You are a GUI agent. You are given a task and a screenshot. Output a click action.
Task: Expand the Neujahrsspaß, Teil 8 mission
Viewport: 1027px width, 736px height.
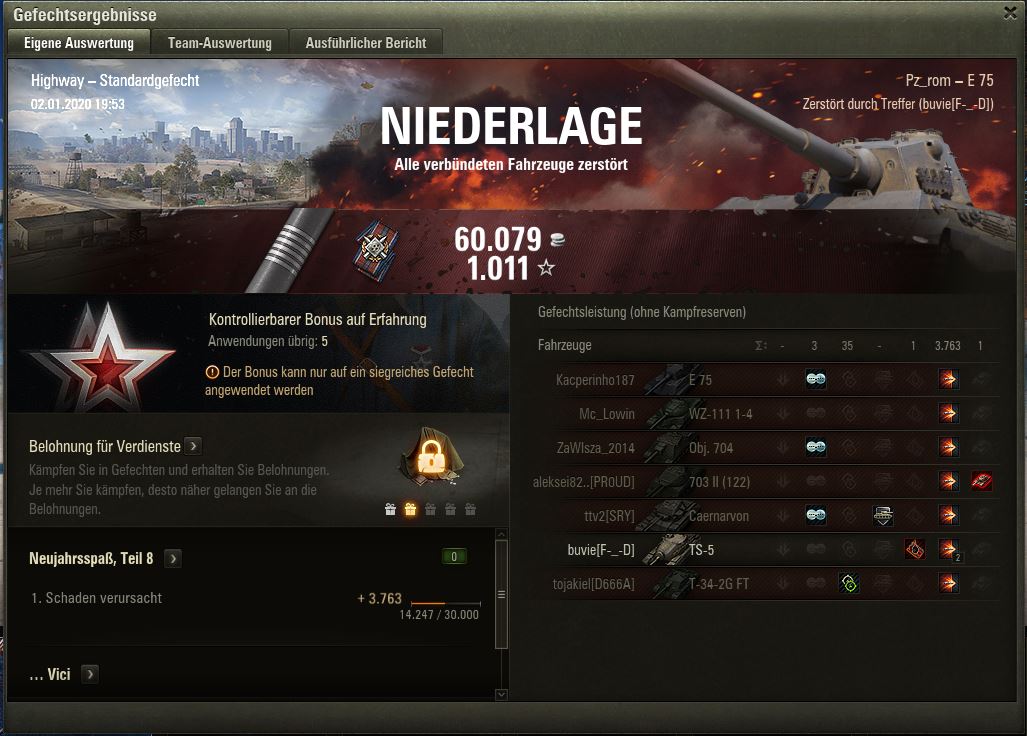click(x=173, y=559)
